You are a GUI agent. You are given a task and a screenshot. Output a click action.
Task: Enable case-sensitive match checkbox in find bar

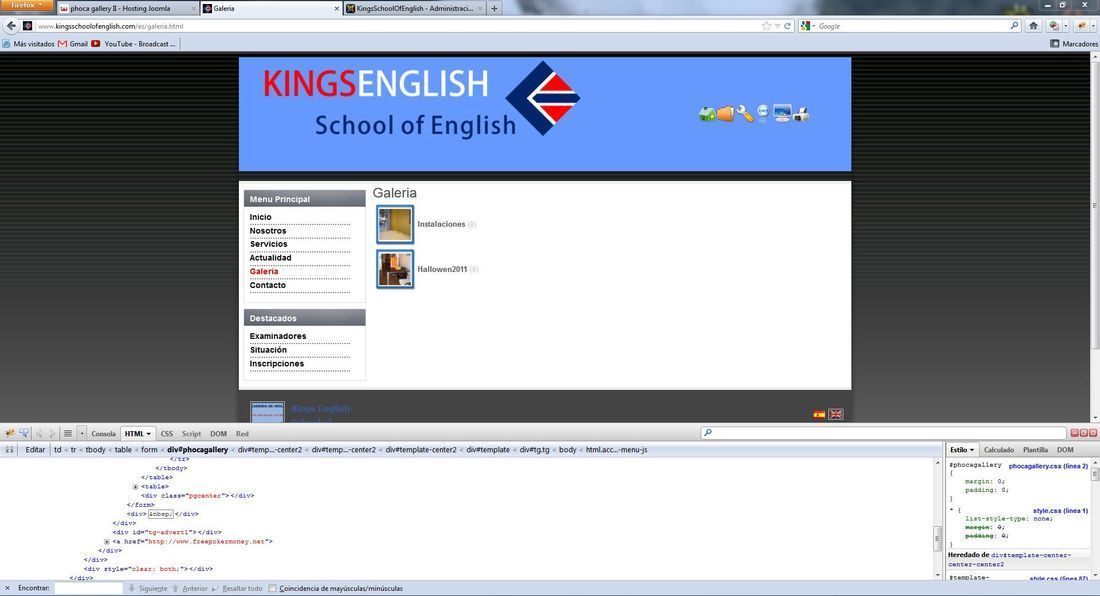[x=272, y=588]
